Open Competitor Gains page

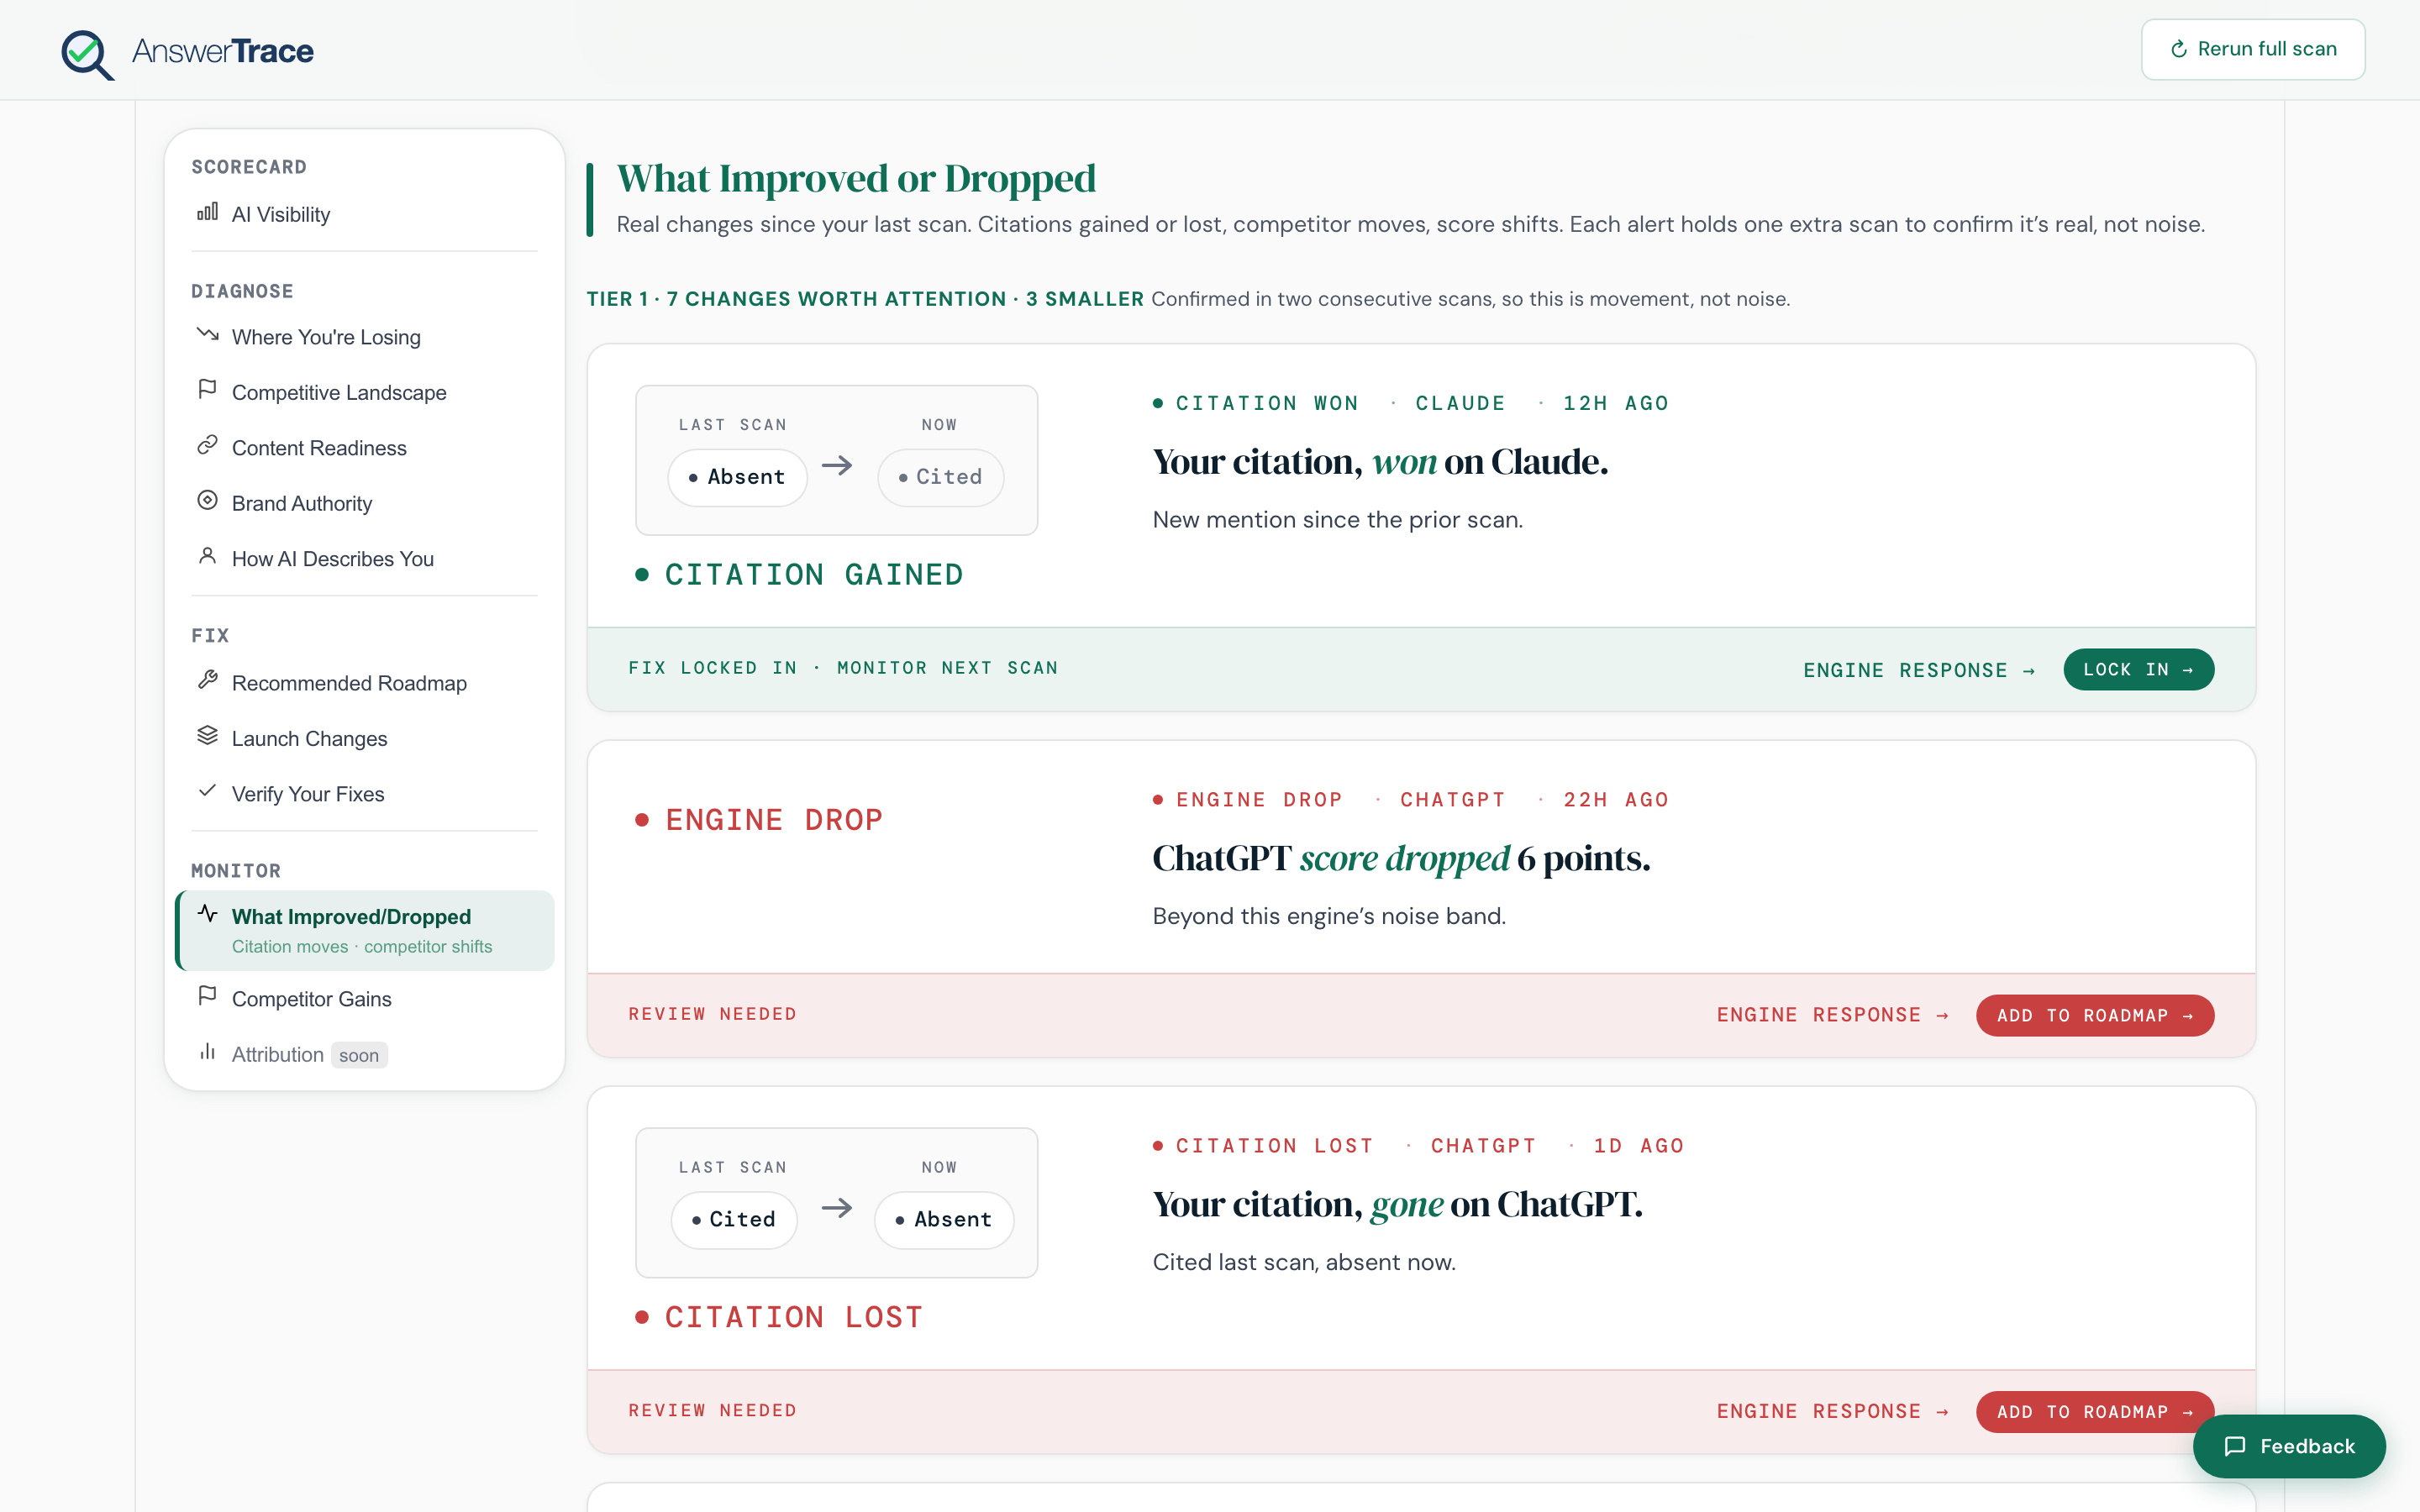[364, 999]
